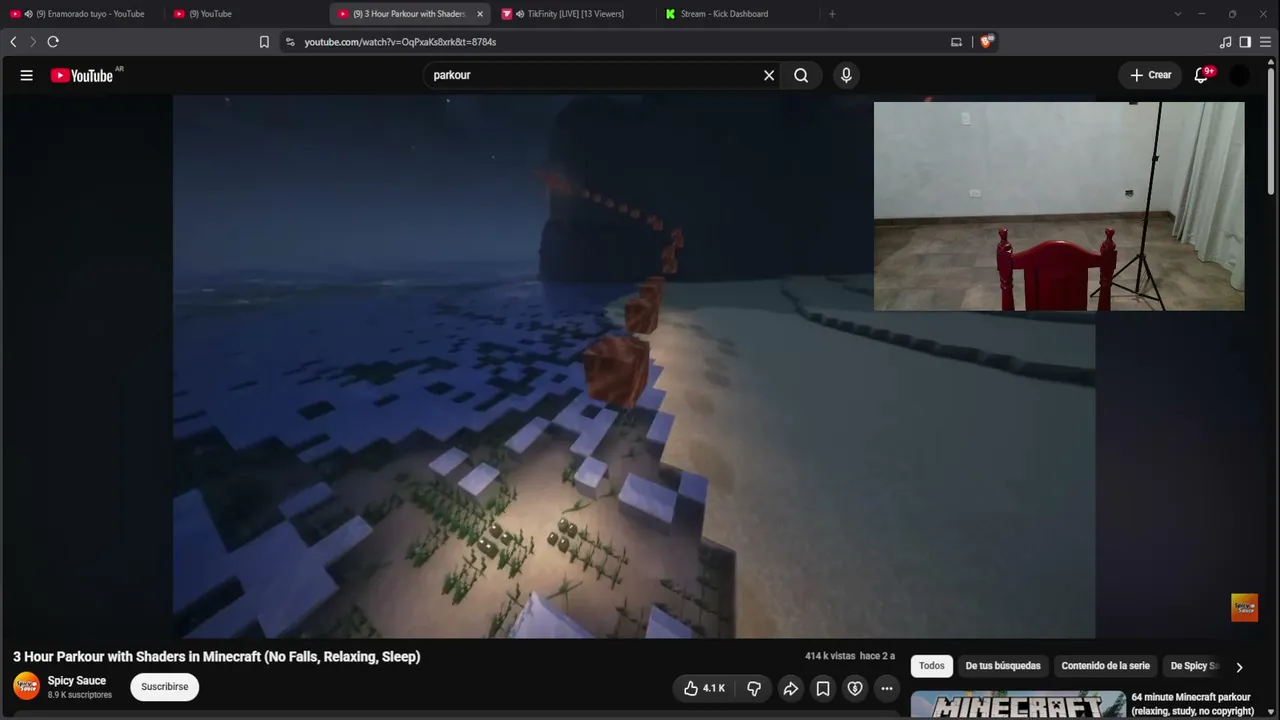Go to YouTube home via the logo

click(82, 75)
